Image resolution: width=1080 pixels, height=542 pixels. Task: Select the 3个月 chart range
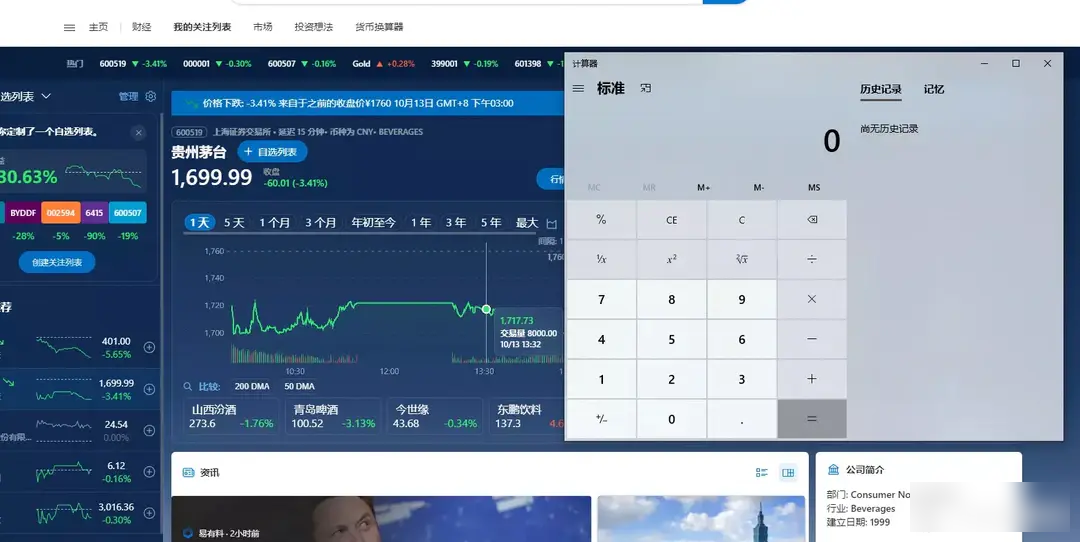320,222
